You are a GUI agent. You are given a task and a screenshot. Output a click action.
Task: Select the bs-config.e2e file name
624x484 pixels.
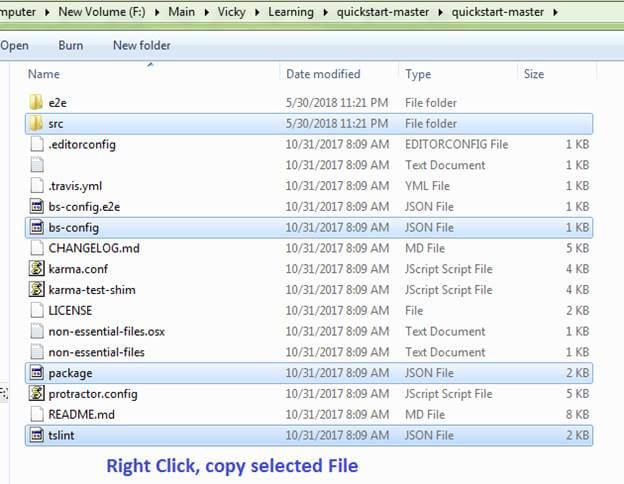(84, 207)
